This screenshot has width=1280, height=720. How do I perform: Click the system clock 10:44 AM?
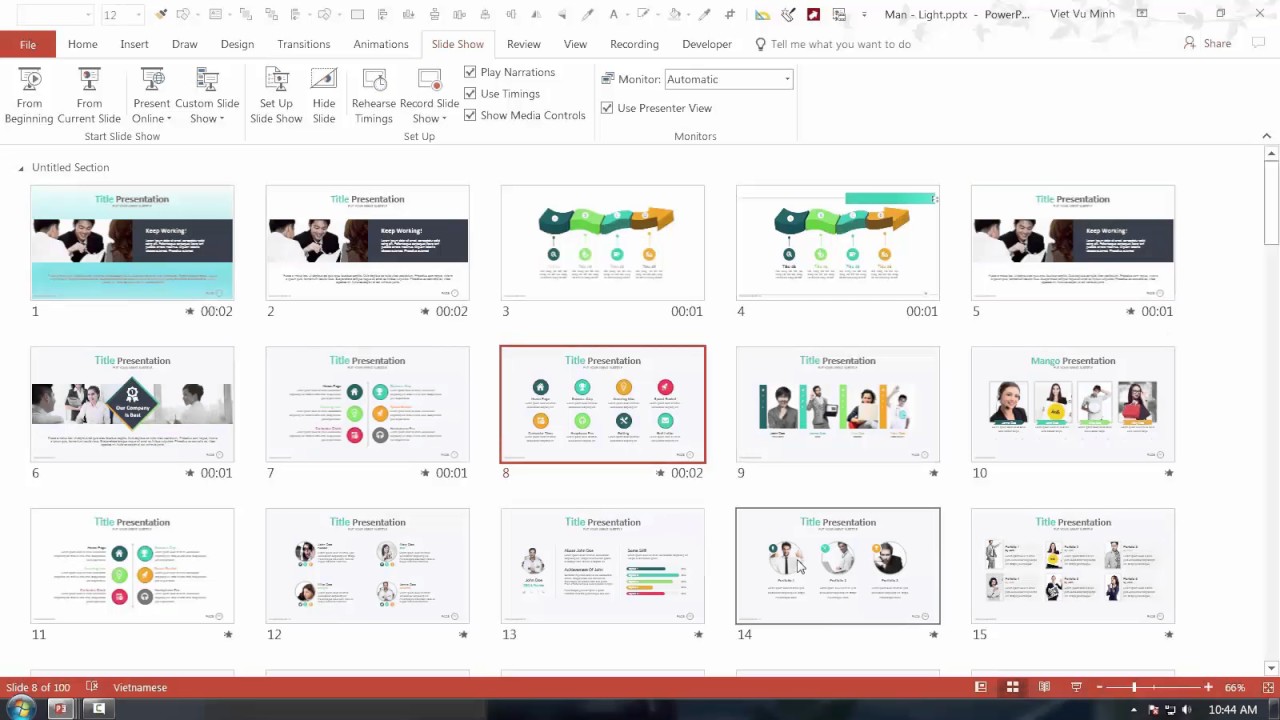[1232, 710]
